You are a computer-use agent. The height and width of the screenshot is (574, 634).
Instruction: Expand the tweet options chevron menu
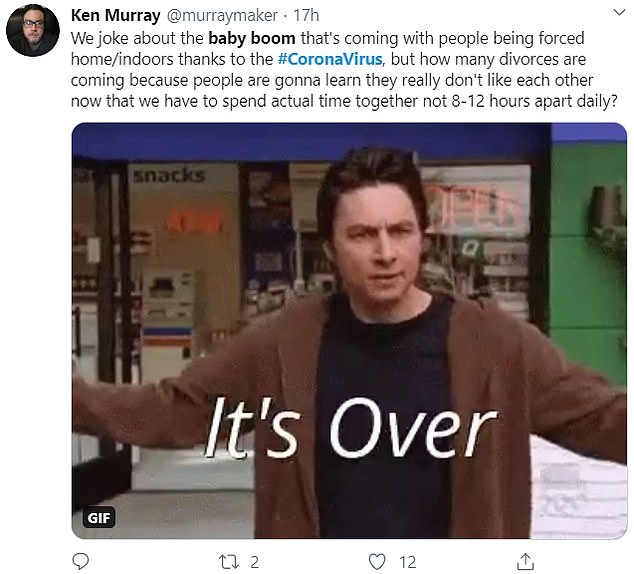click(x=619, y=13)
